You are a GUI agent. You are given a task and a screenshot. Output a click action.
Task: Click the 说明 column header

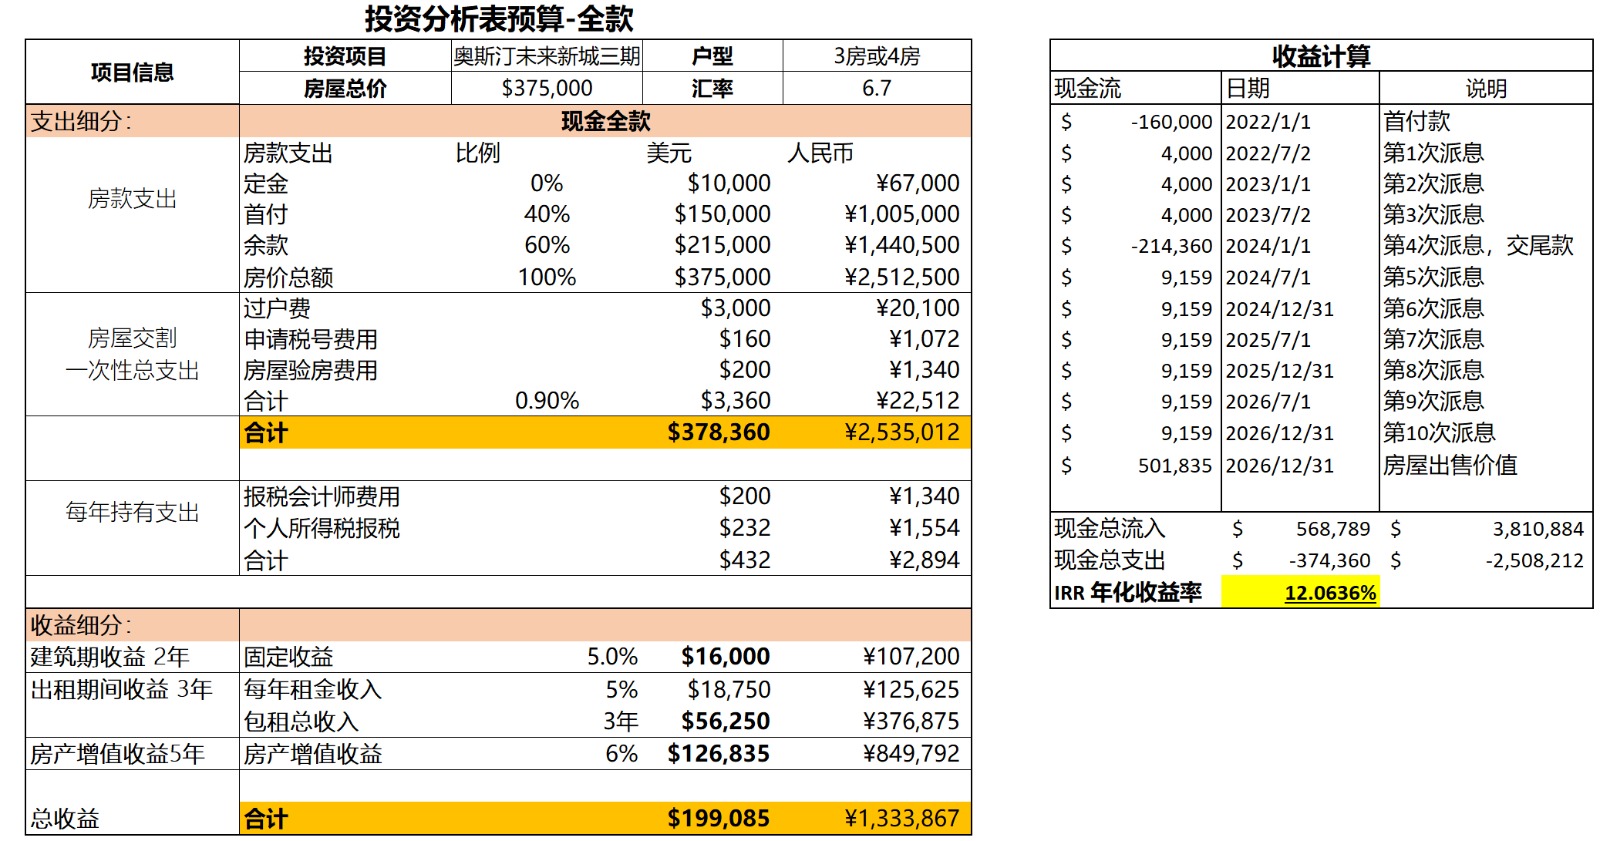[x=1486, y=88]
